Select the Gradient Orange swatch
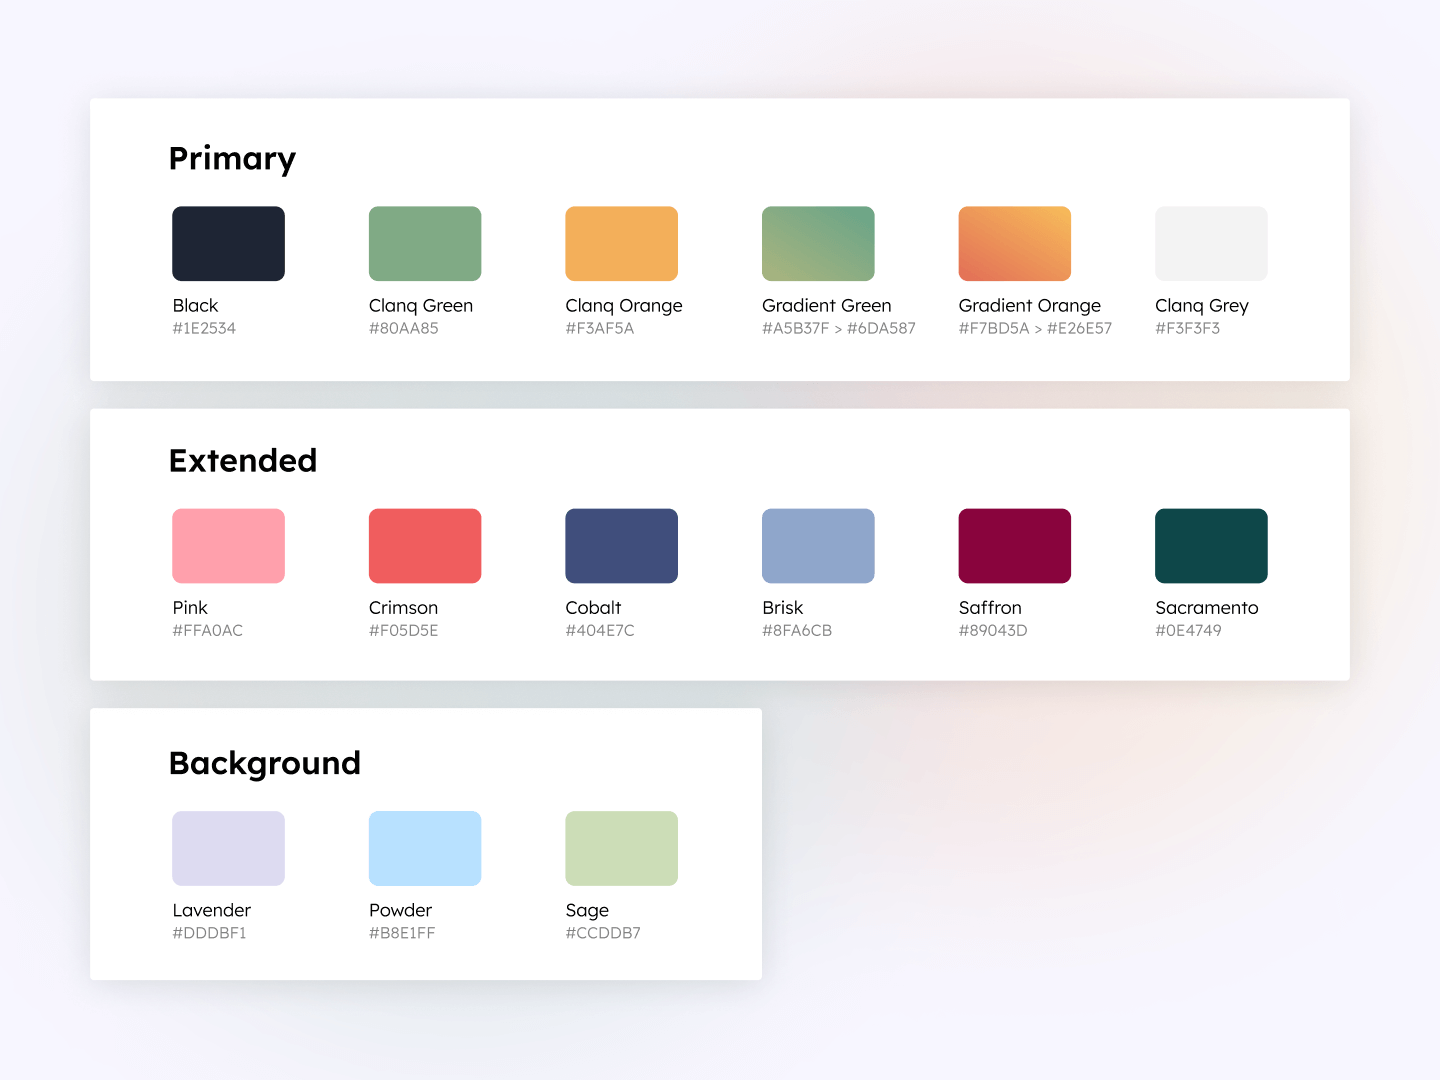Screen dimensions: 1440x1080 pos(1014,243)
